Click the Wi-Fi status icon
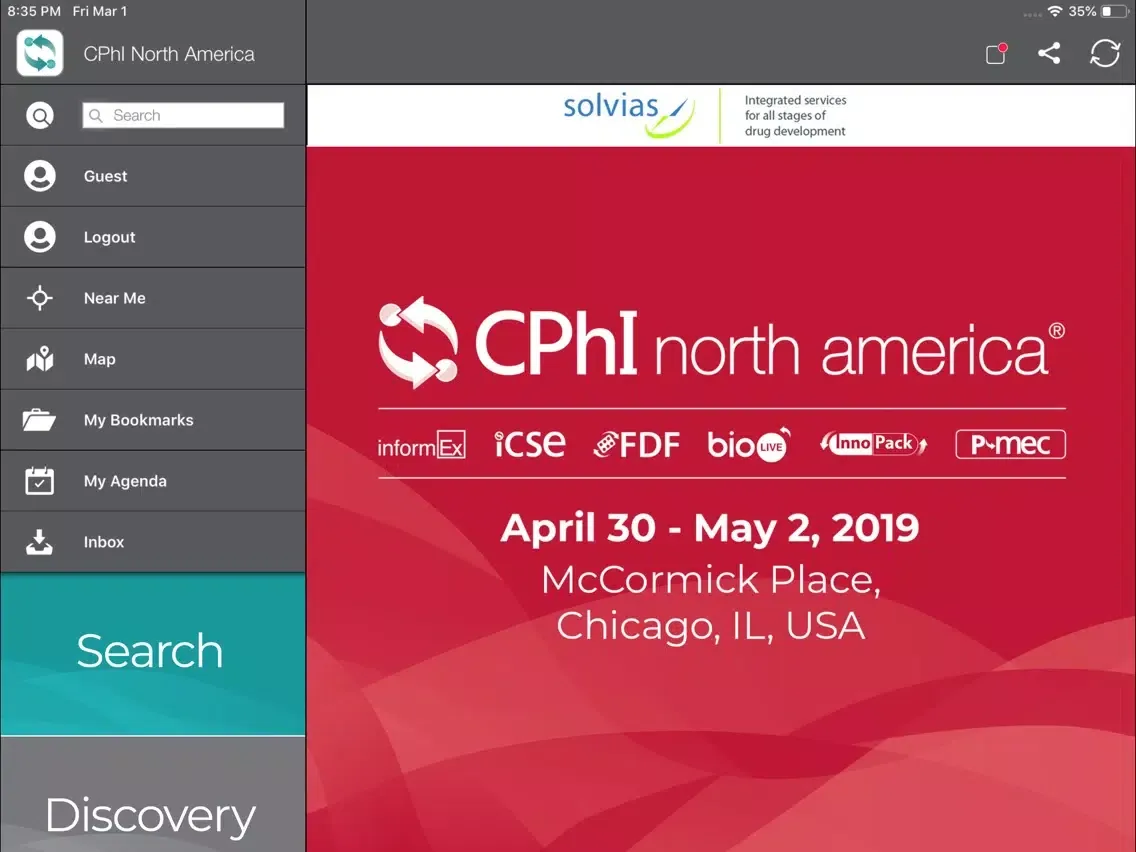Viewport: 1136px width, 852px height. click(x=1055, y=12)
